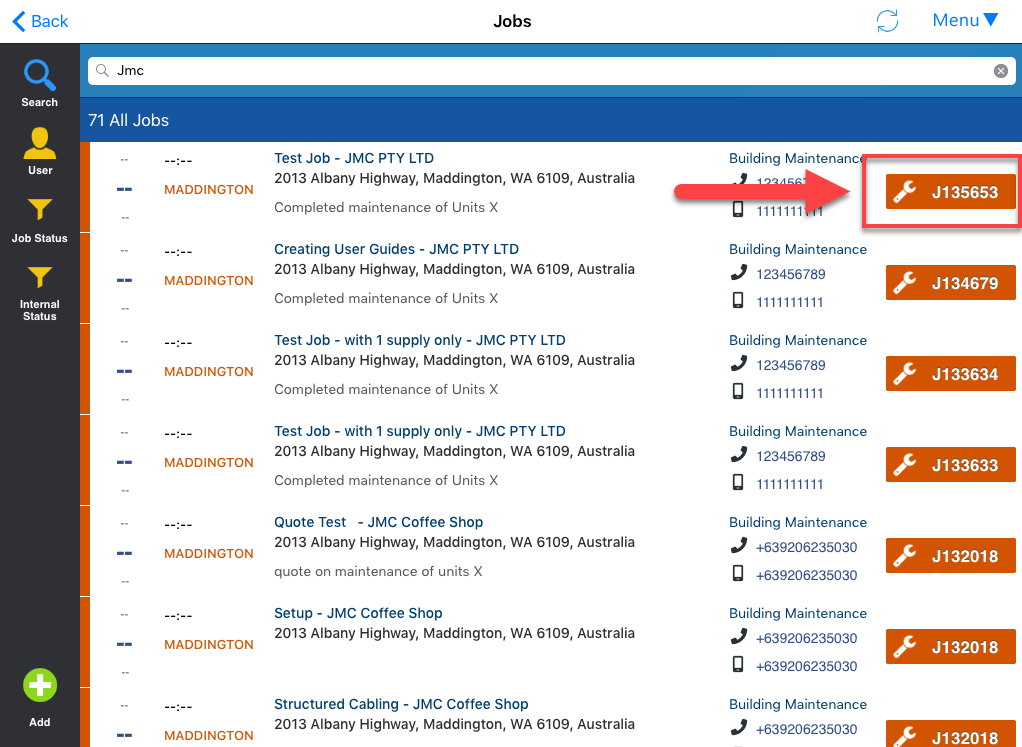Refresh the jobs list
This screenshot has height=747, width=1022.
886,21
